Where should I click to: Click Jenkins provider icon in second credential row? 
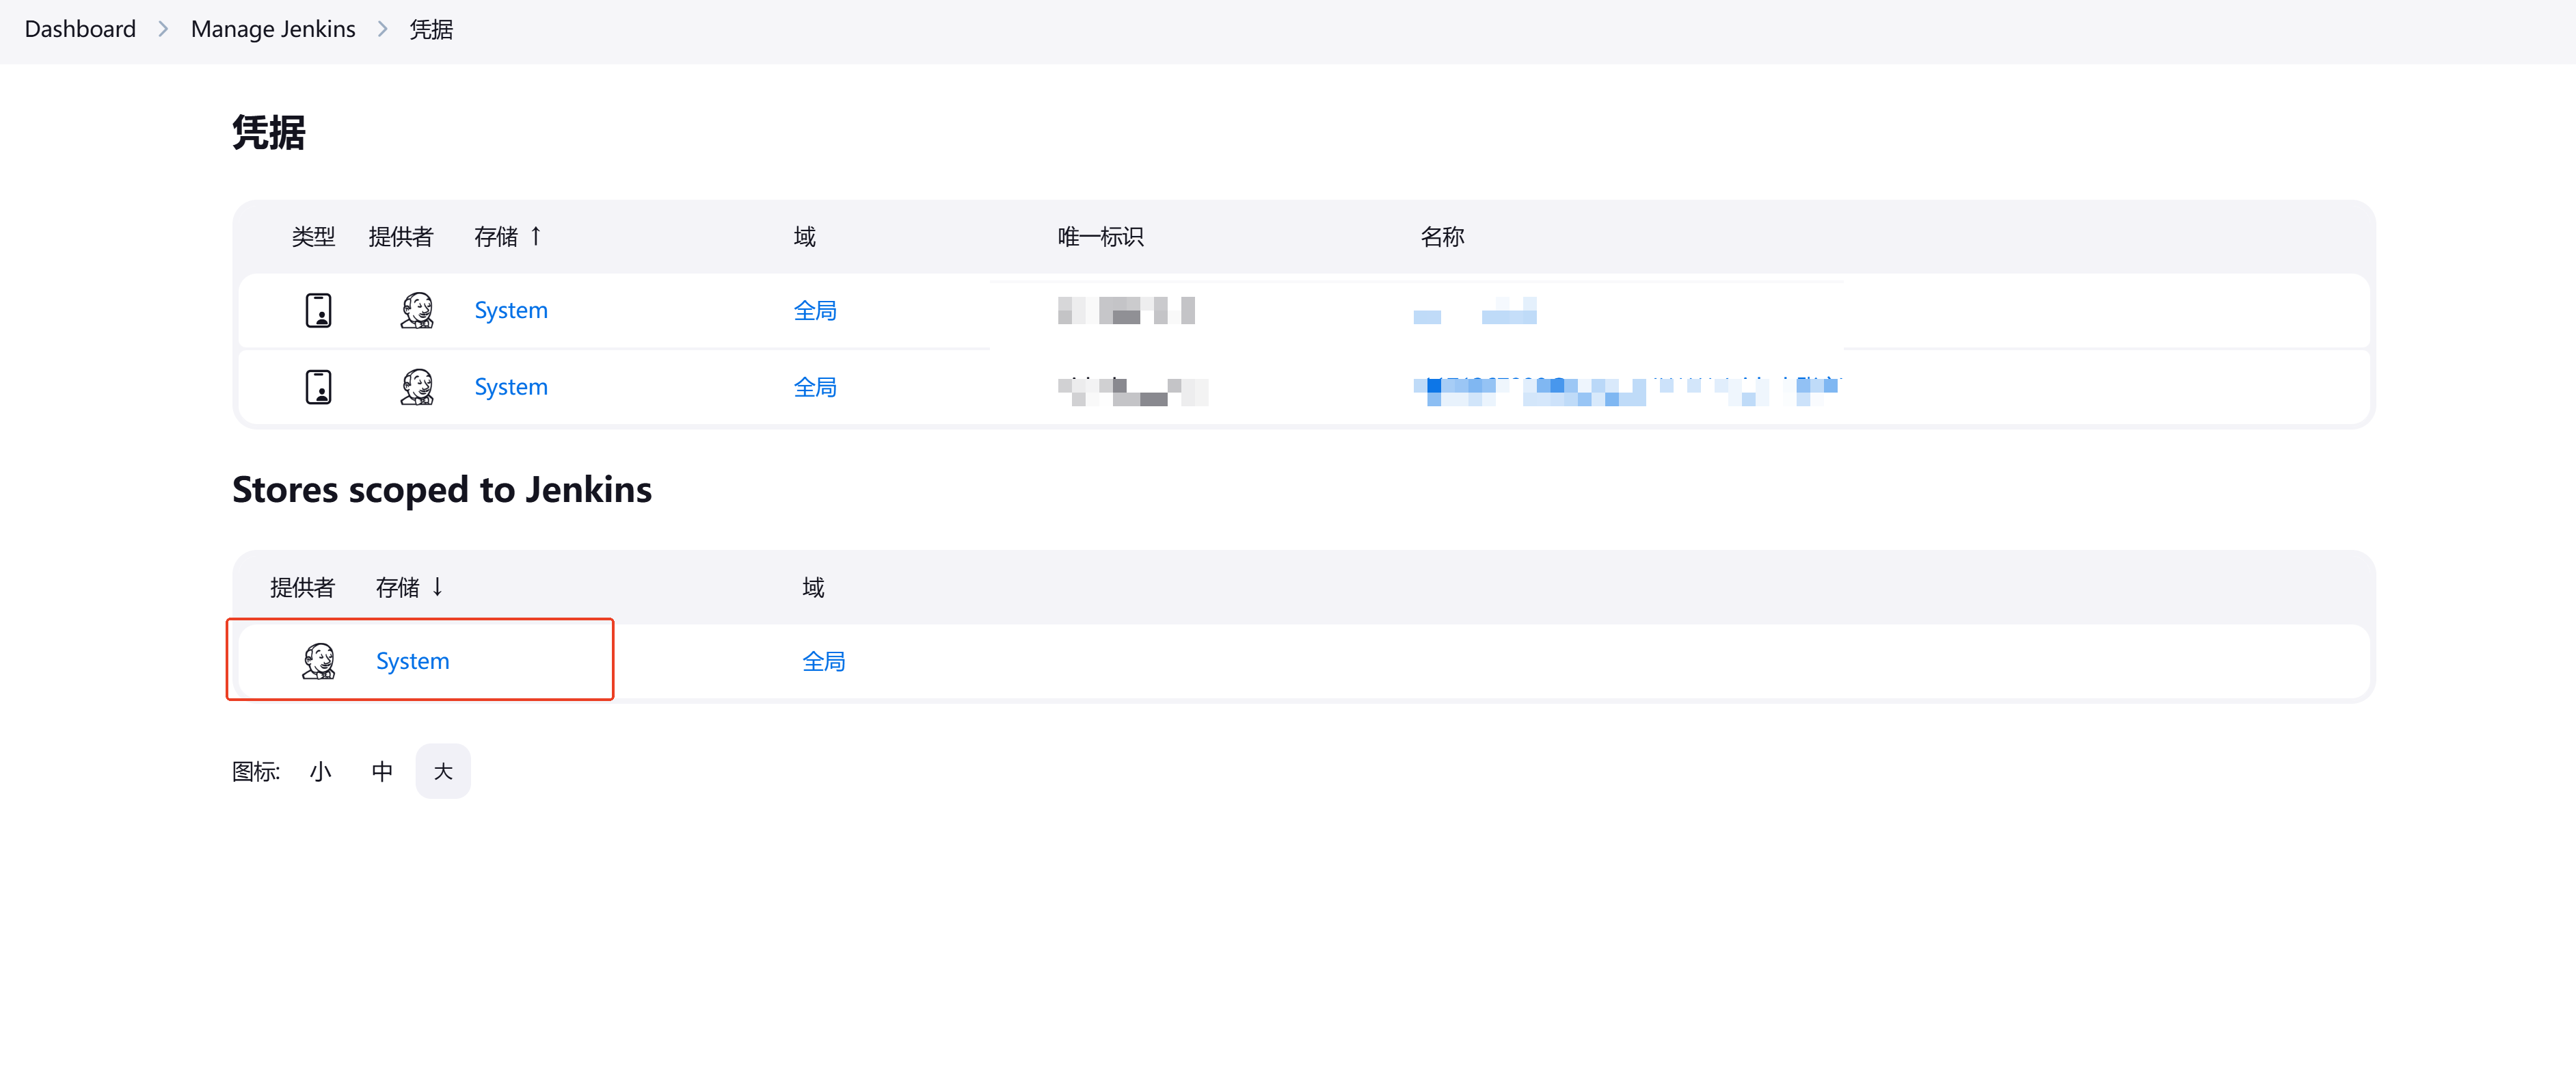pyautogui.click(x=417, y=387)
